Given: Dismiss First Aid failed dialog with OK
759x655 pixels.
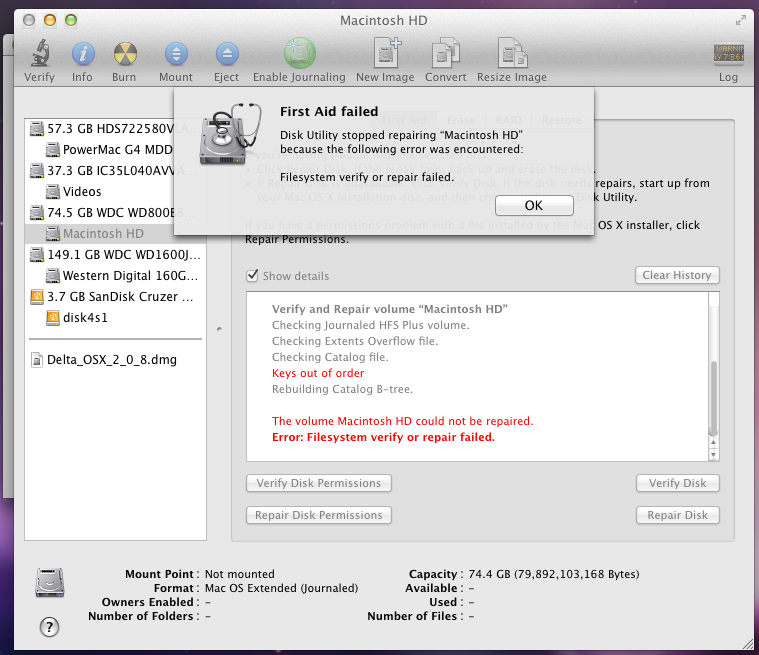Looking at the screenshot, I should pos(534,205).
